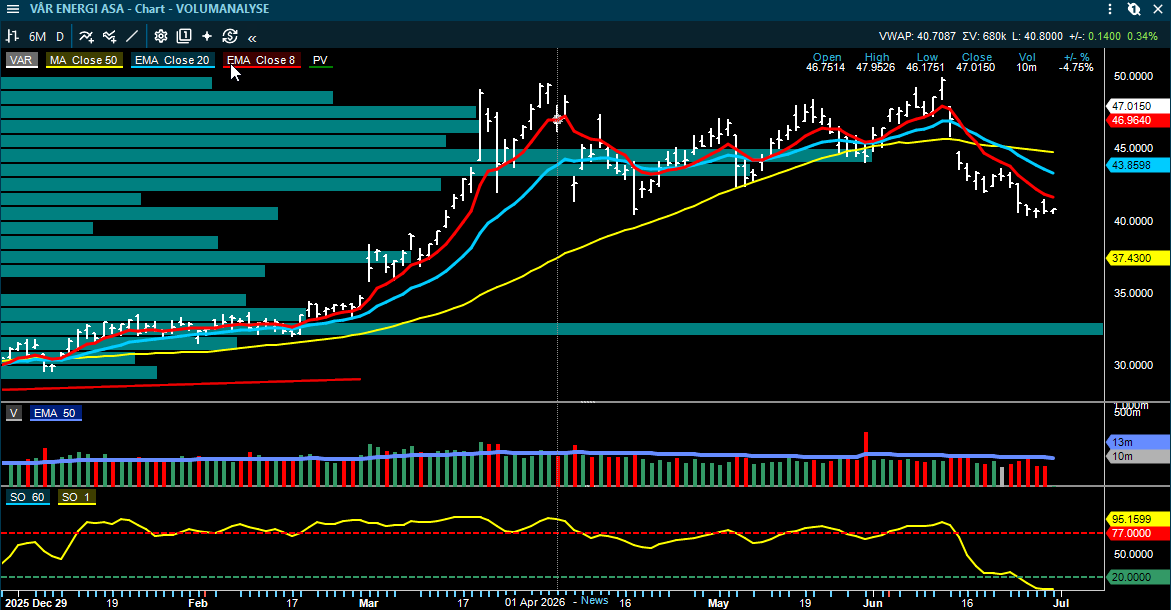Click the High 47.9526 value
The width and height of the screenshot is (1171, 610).
(x=876, y=67)
